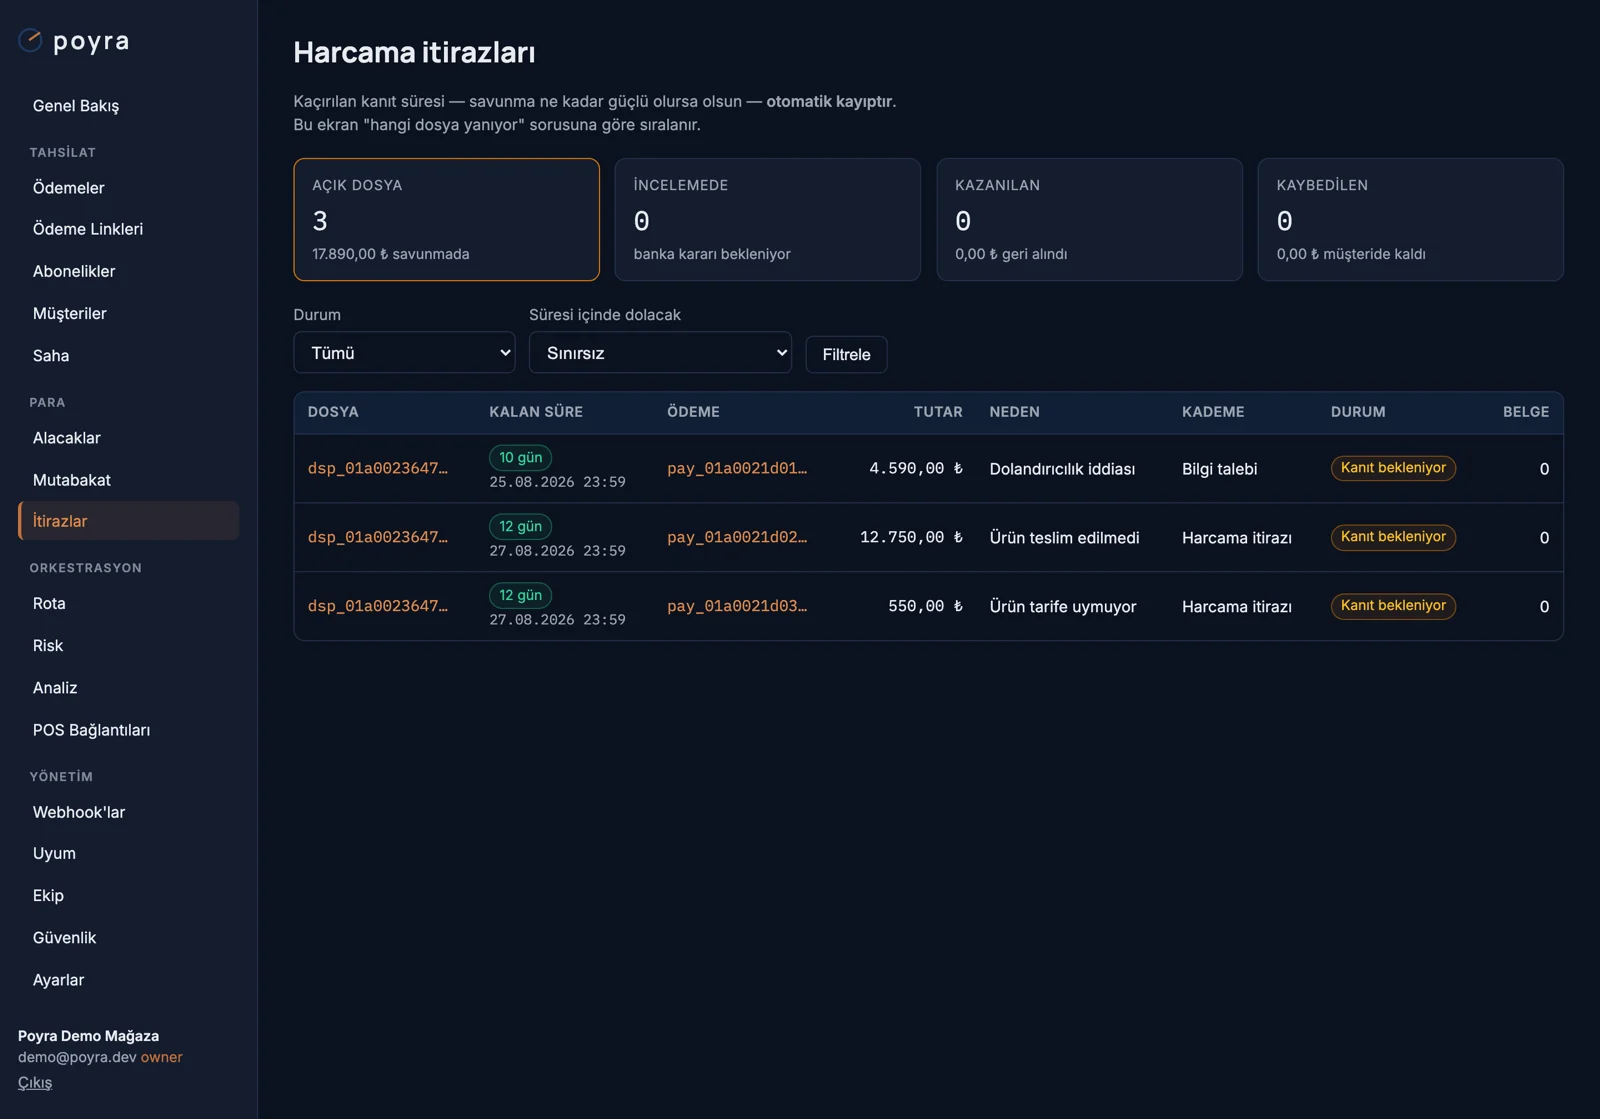
Task: Click Kanıt bekleniyor badge in Dolandırıcılık row
Action: (1393, 468)
